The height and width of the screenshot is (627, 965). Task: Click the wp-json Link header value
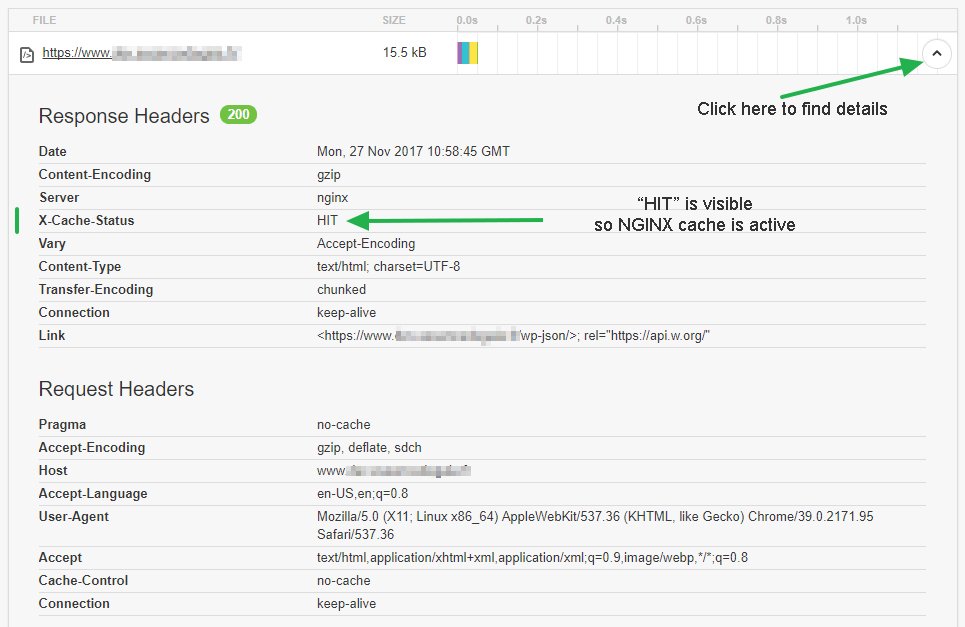tap(514, 335)
